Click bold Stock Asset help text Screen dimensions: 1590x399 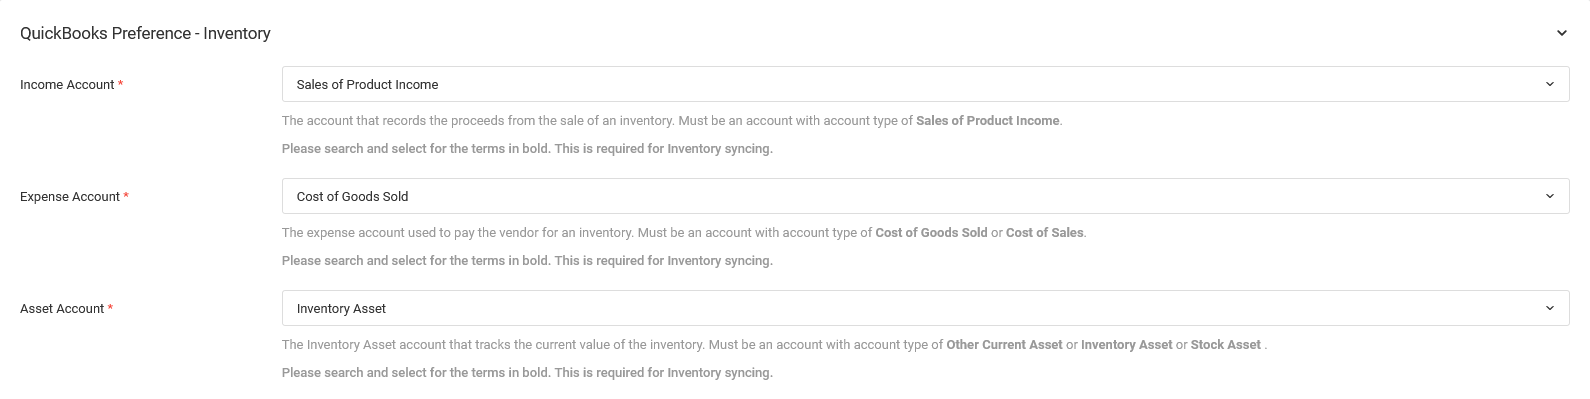click(1225, 345)
